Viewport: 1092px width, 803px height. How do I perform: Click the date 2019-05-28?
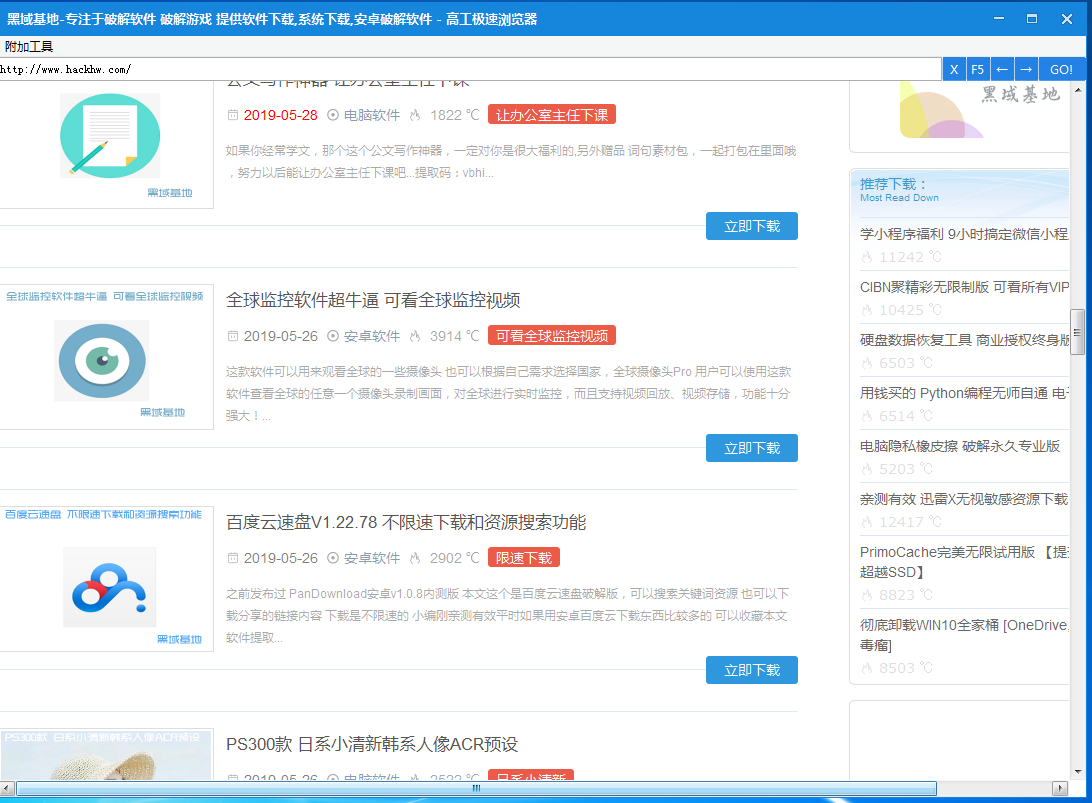coord(281,115)
